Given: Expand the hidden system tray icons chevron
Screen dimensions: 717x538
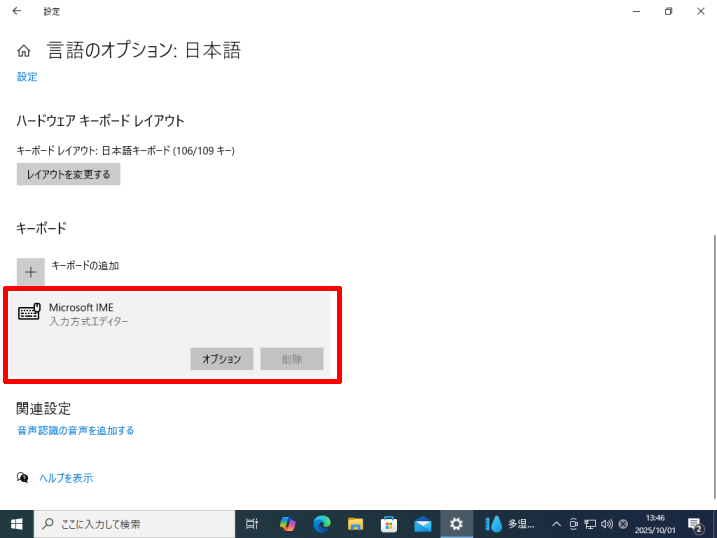Looking at the screenshot, I should coord(557,524).
